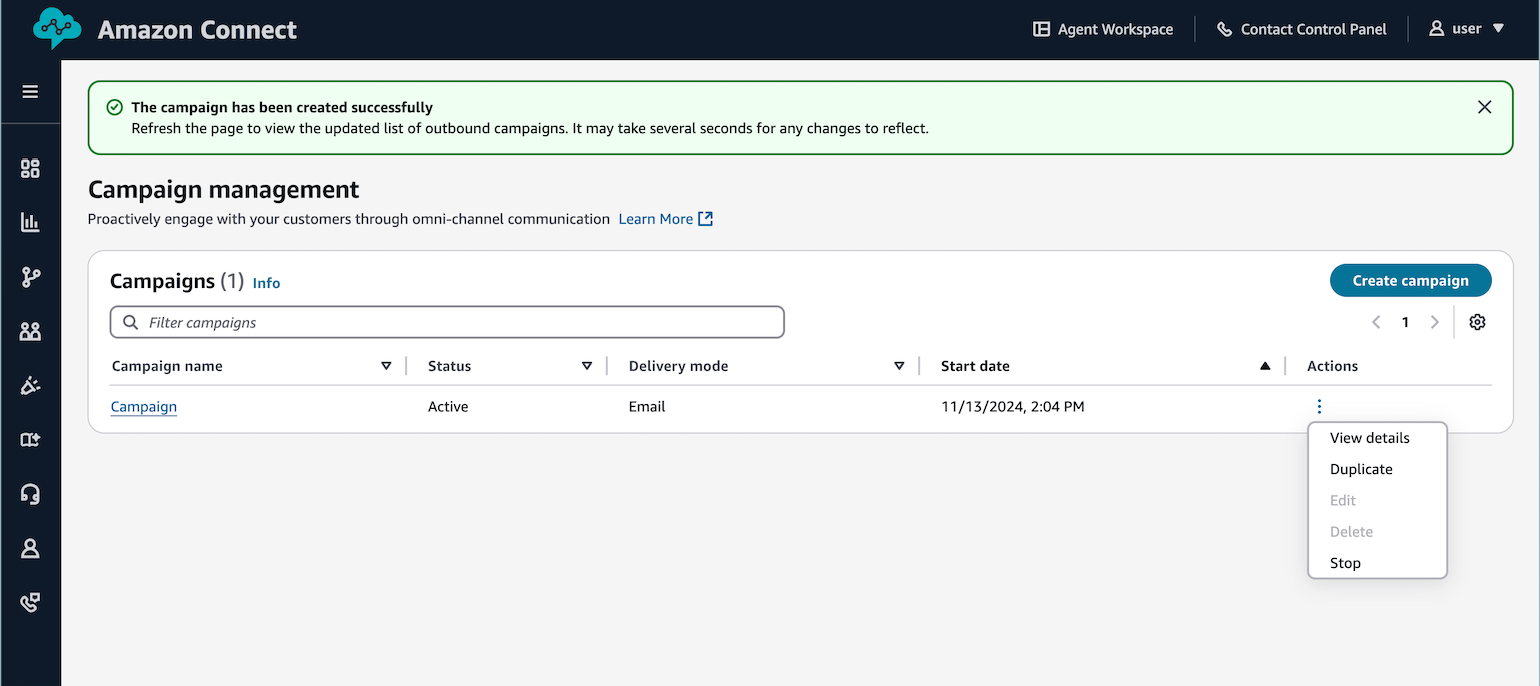
Task: Open outbound campaigns sidebar icon
Action: coord(30,386)
